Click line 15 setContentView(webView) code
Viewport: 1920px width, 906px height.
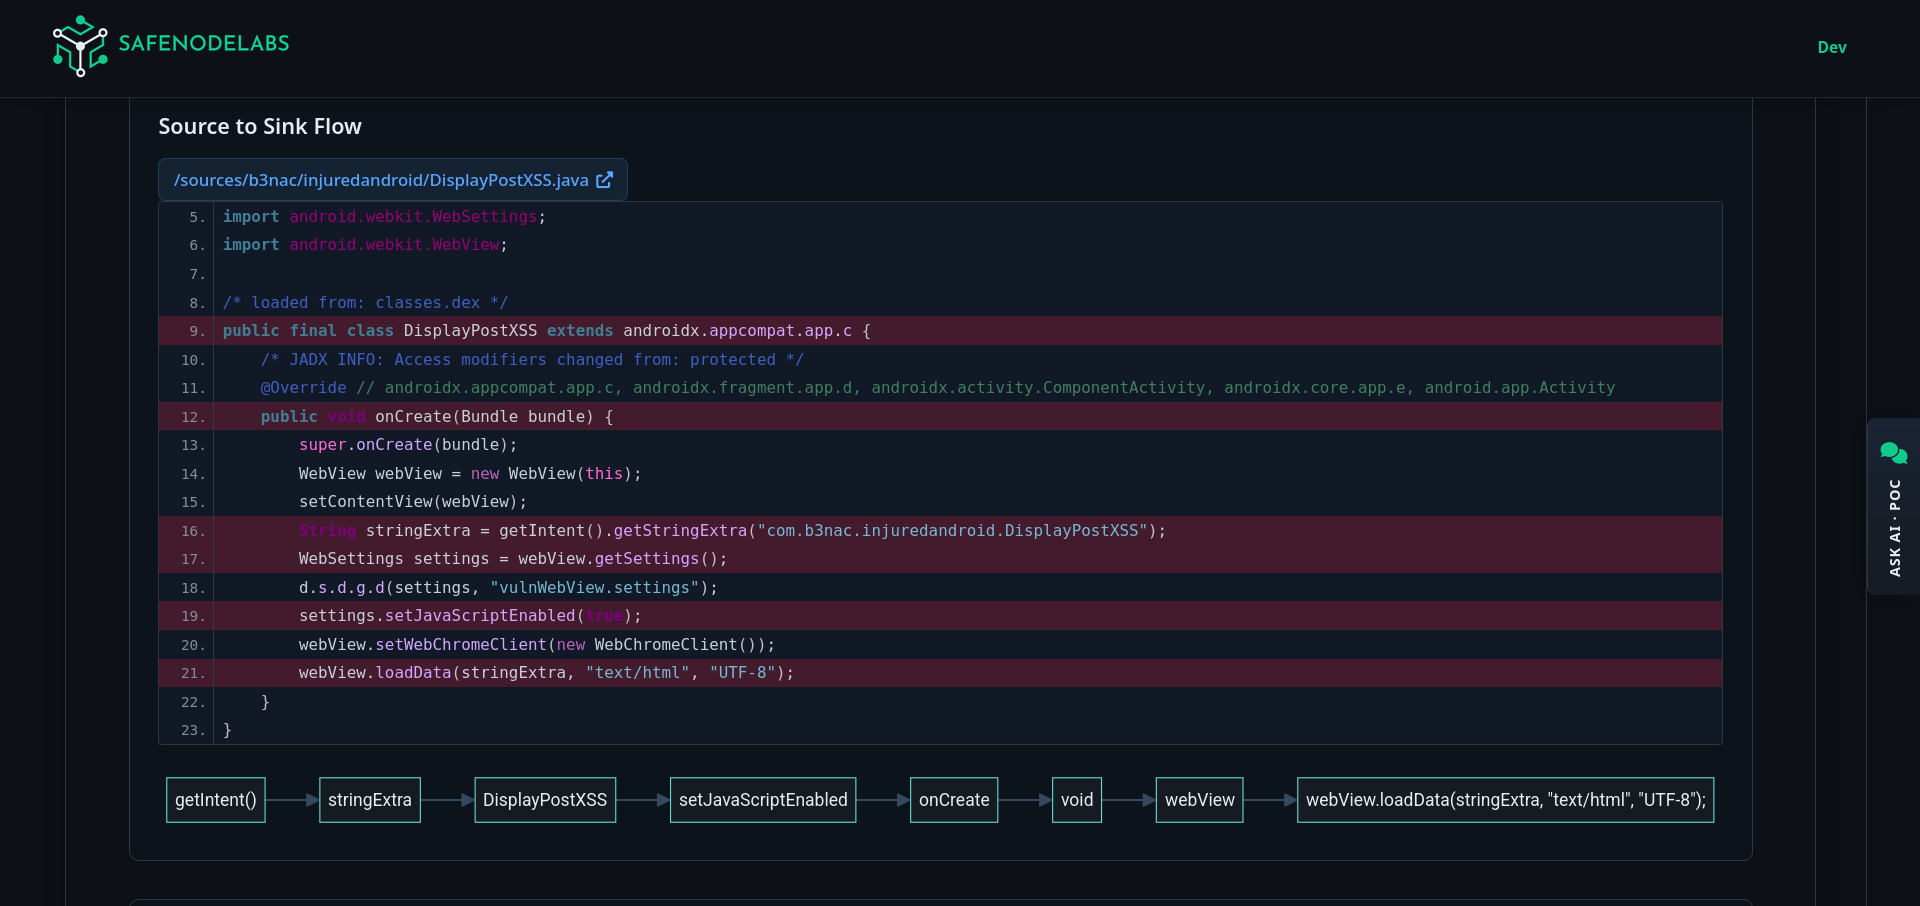tap(412, 502)
